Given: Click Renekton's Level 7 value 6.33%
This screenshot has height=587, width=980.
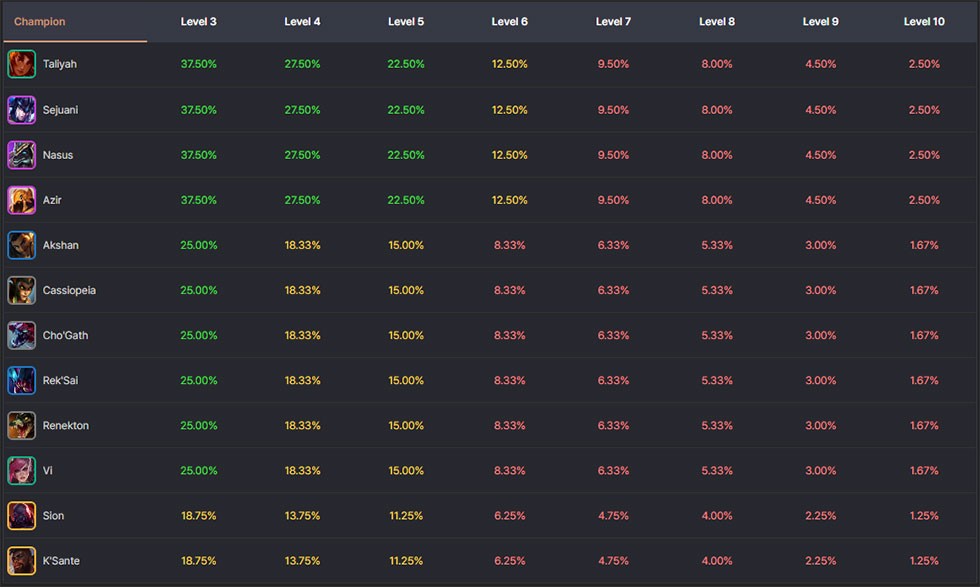Looking at the screenshot, I should click(613, 425).
